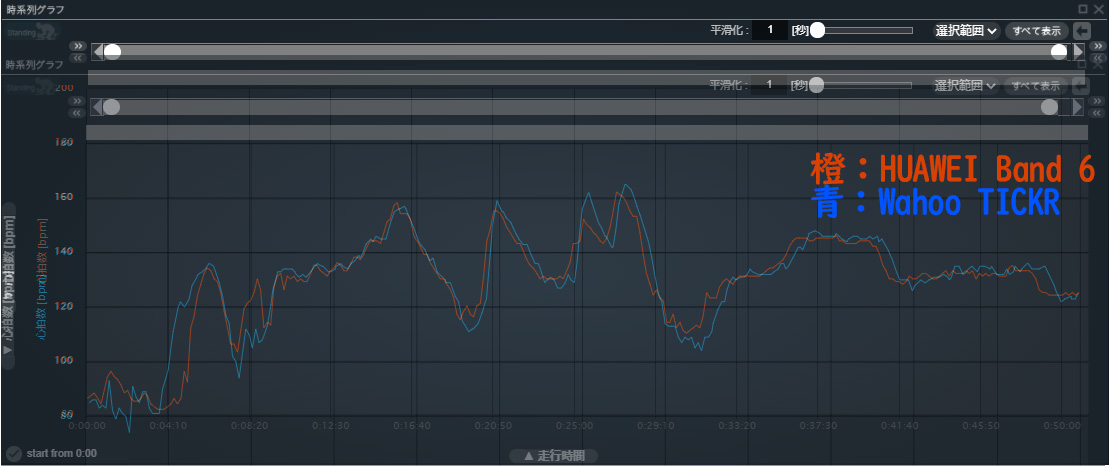Click the bright 平滑化 slider handle

click(x=818, y=30)
